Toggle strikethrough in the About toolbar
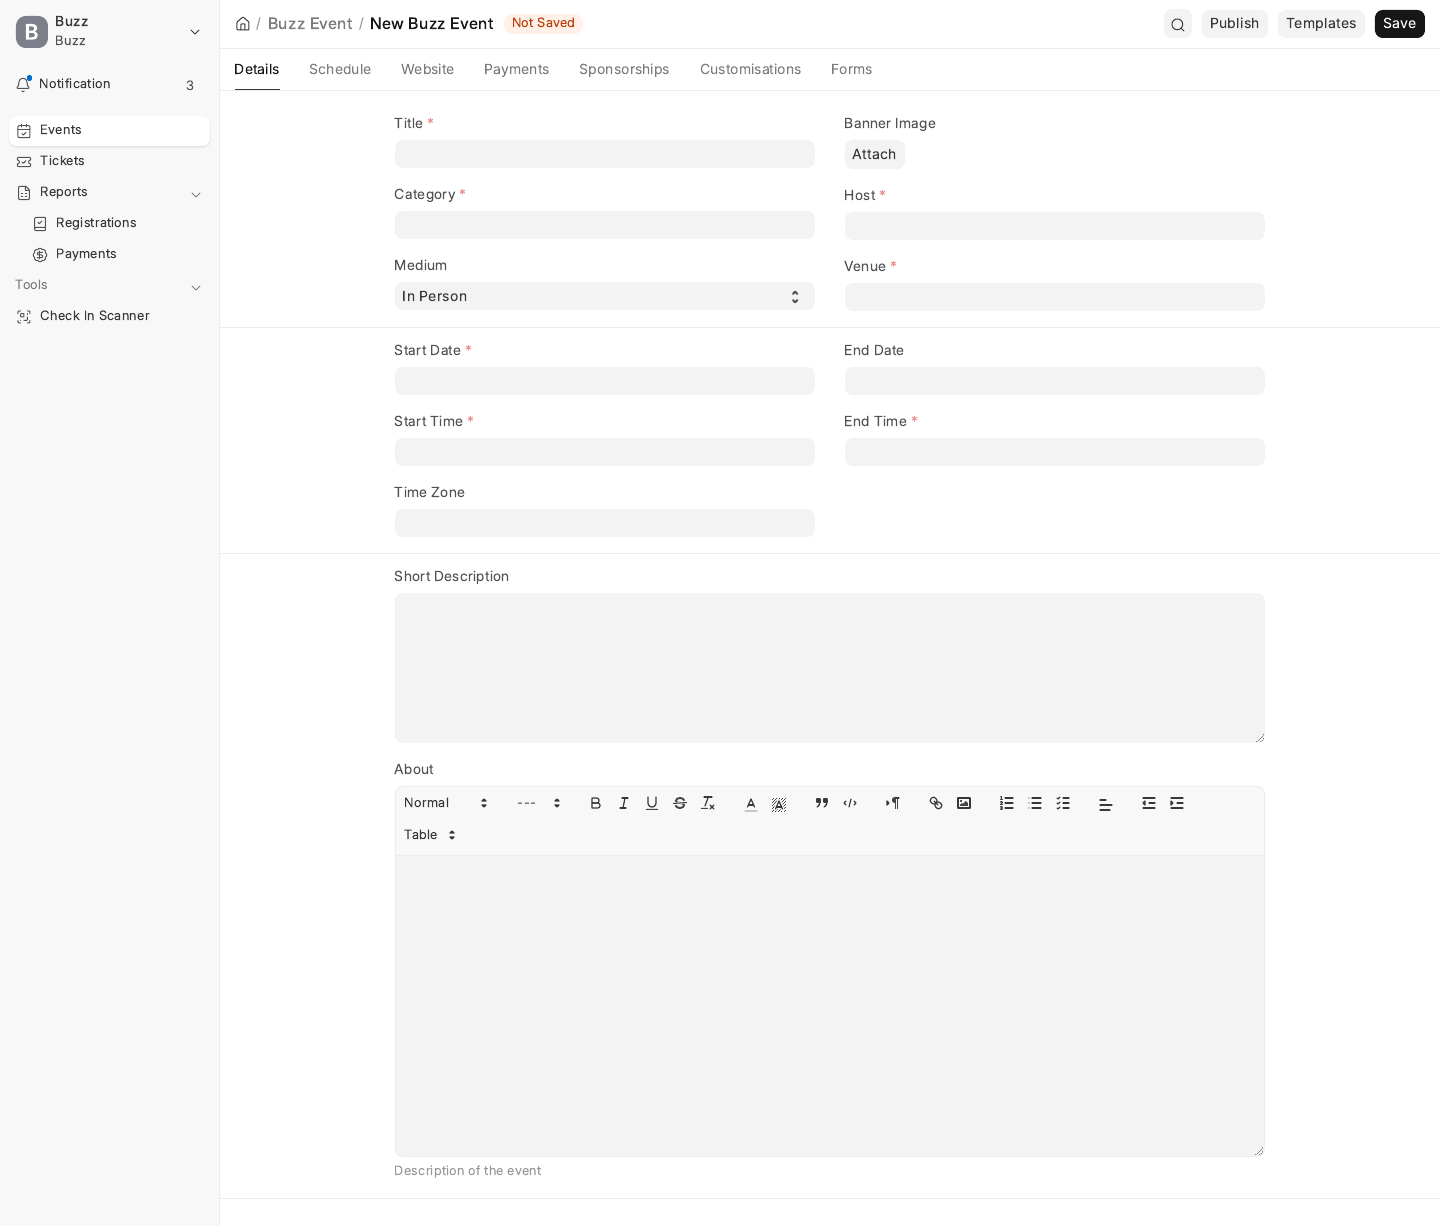Viewport: 1440px width, 1226px height. [x=680, y=803]
